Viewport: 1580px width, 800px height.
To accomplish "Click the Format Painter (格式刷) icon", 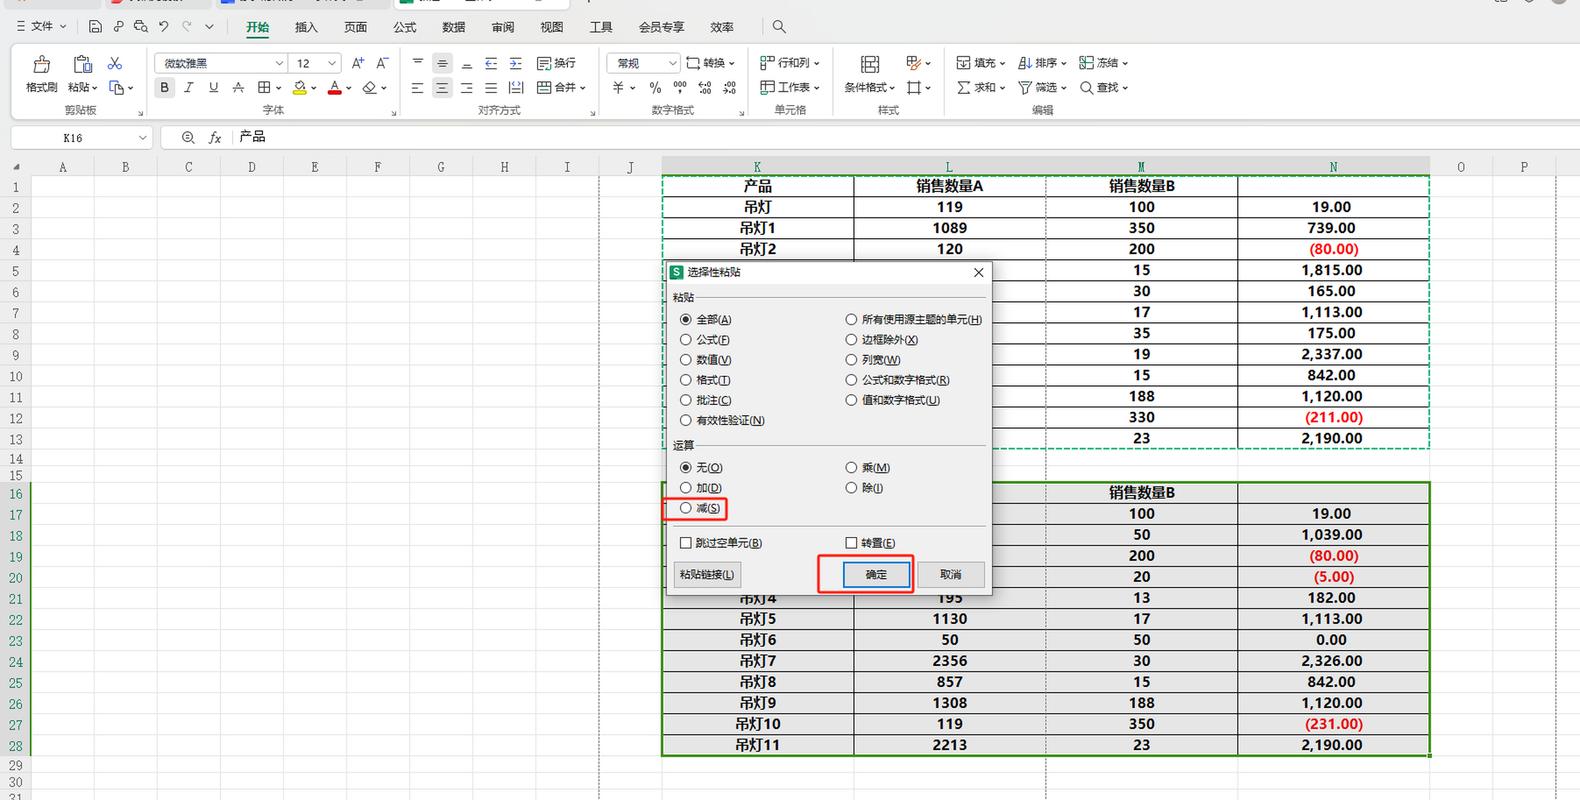I will point(42,65).
